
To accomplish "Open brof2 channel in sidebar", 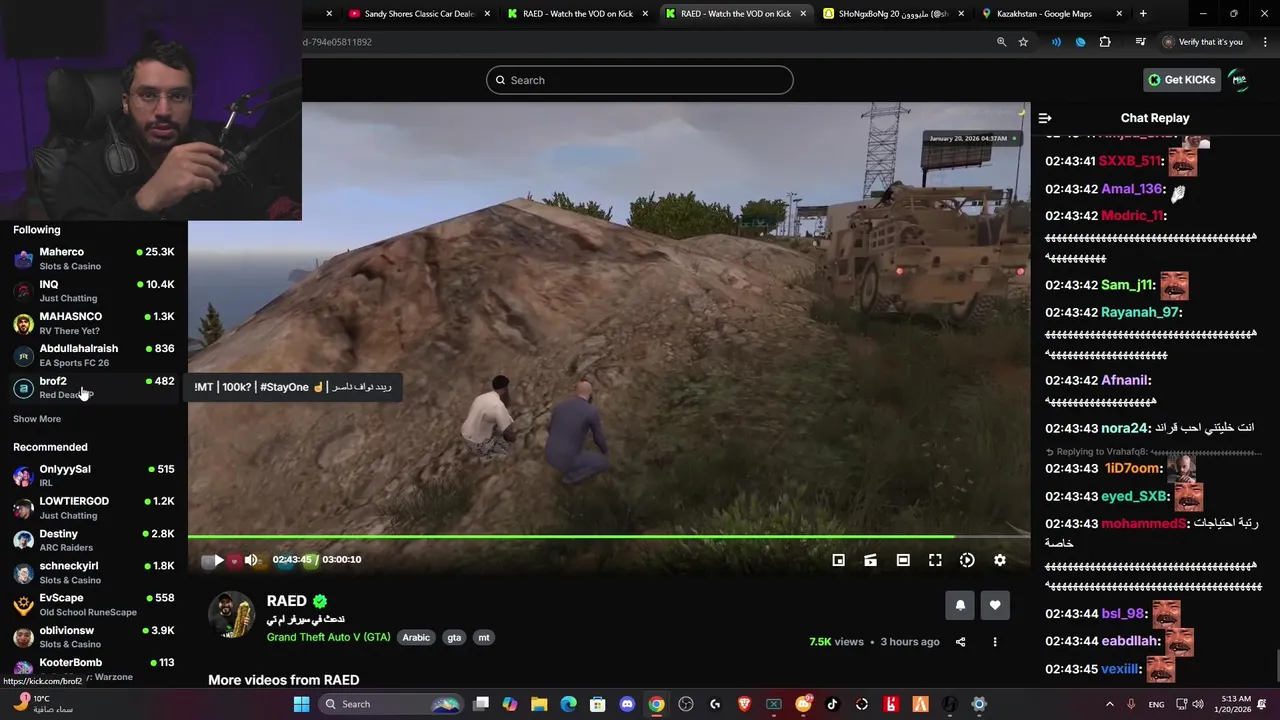I will pyautogui.click(x=94, y=388).
